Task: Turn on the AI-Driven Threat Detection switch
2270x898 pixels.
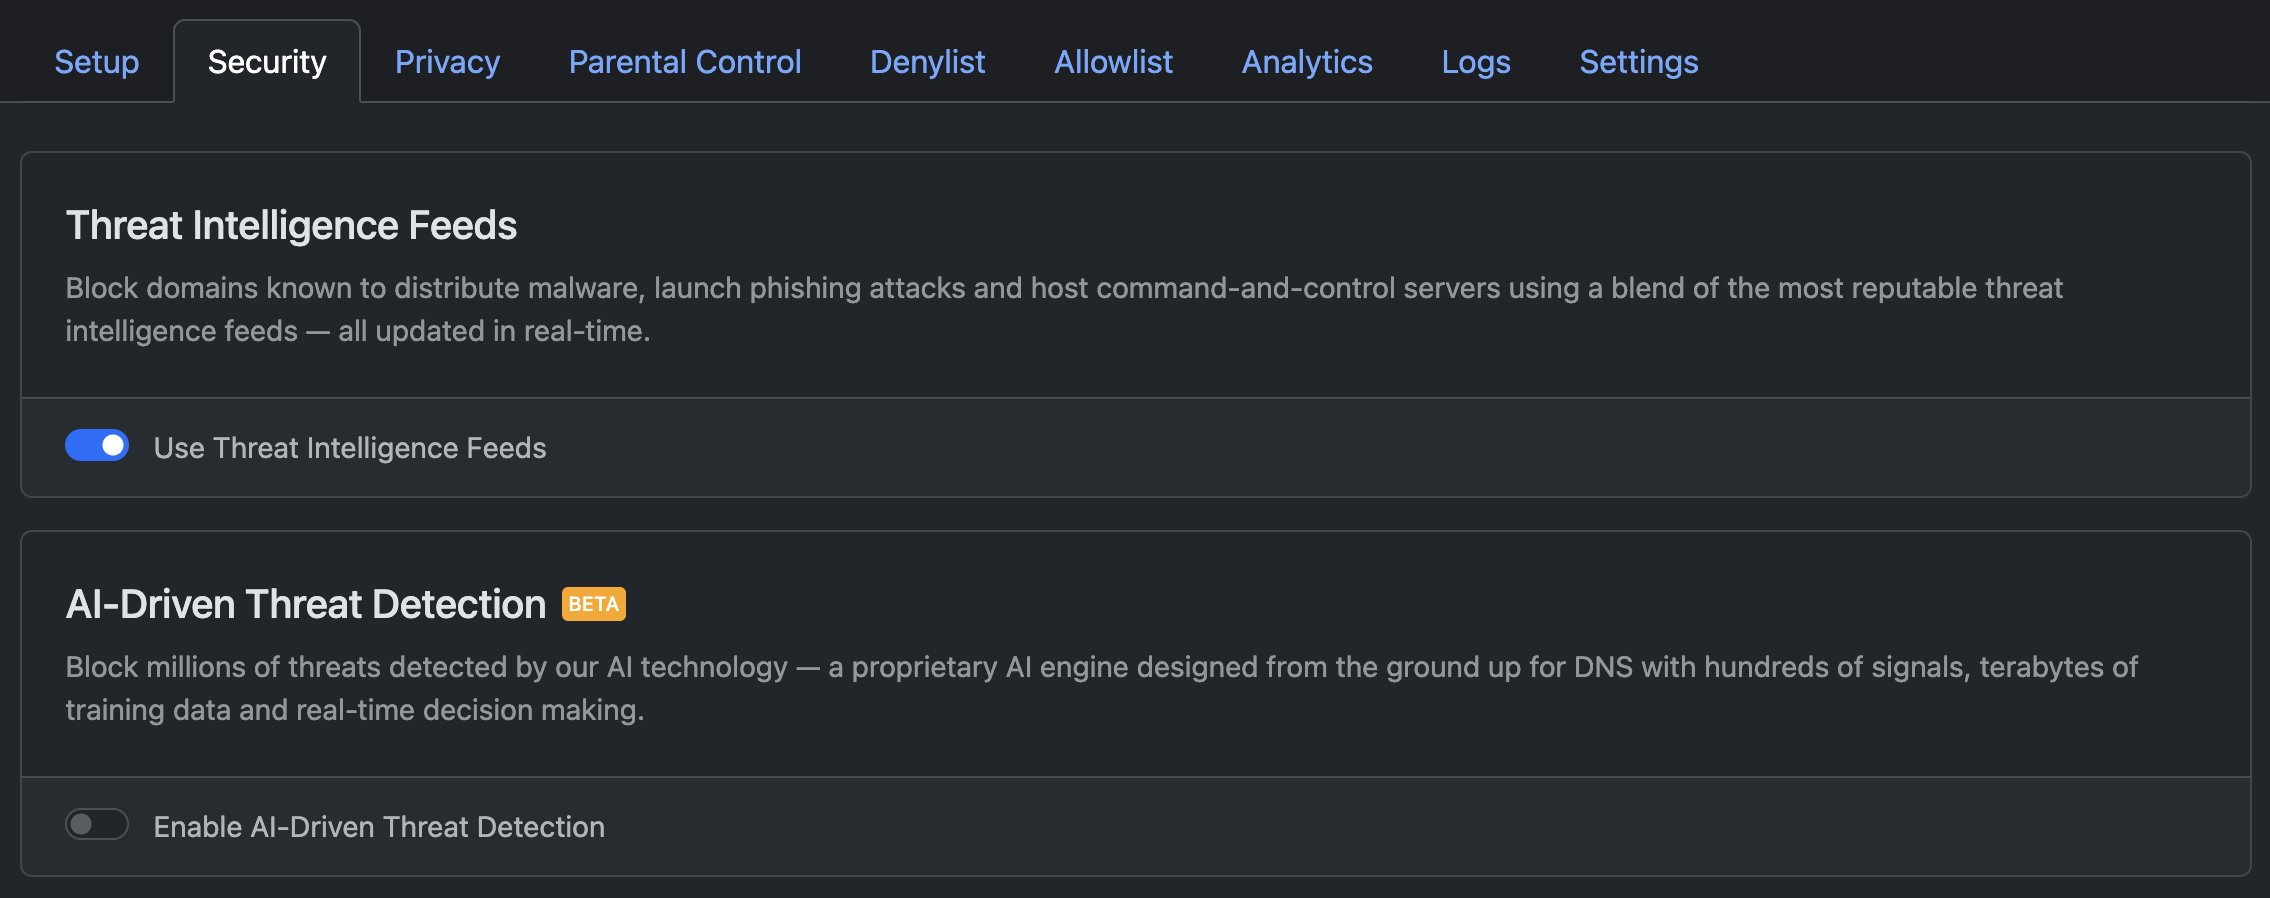Action: click(97, 825)
